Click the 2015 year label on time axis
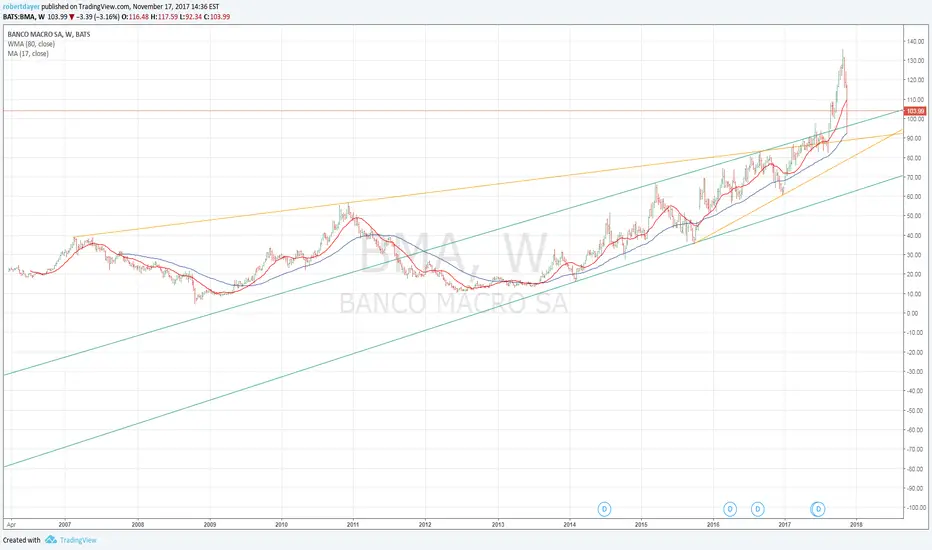Image resolution: width=932 pixels, height=550 pixels. [x=641, y=524]
